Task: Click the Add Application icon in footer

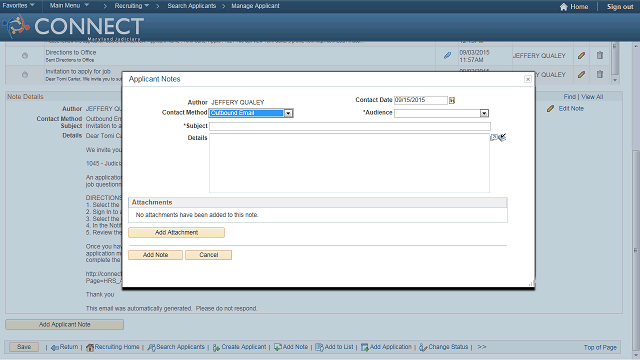Action: [364, 347]
